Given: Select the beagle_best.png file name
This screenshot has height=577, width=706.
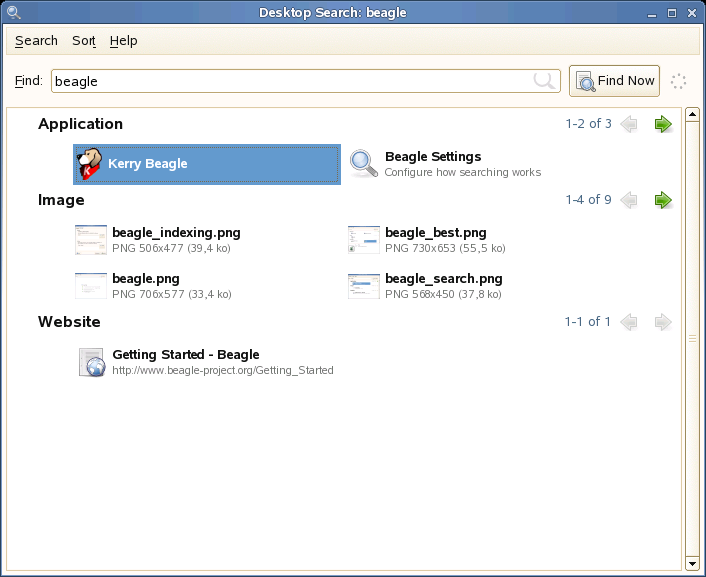Looking at the screenshot, I should [435, 233].
